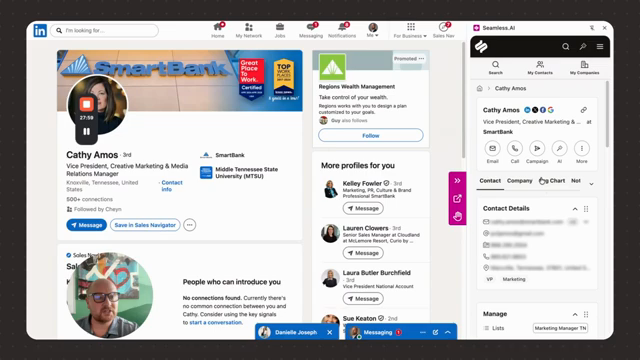Collapse the Manage section chevron
640x360 pixels.
pos(575,314)
